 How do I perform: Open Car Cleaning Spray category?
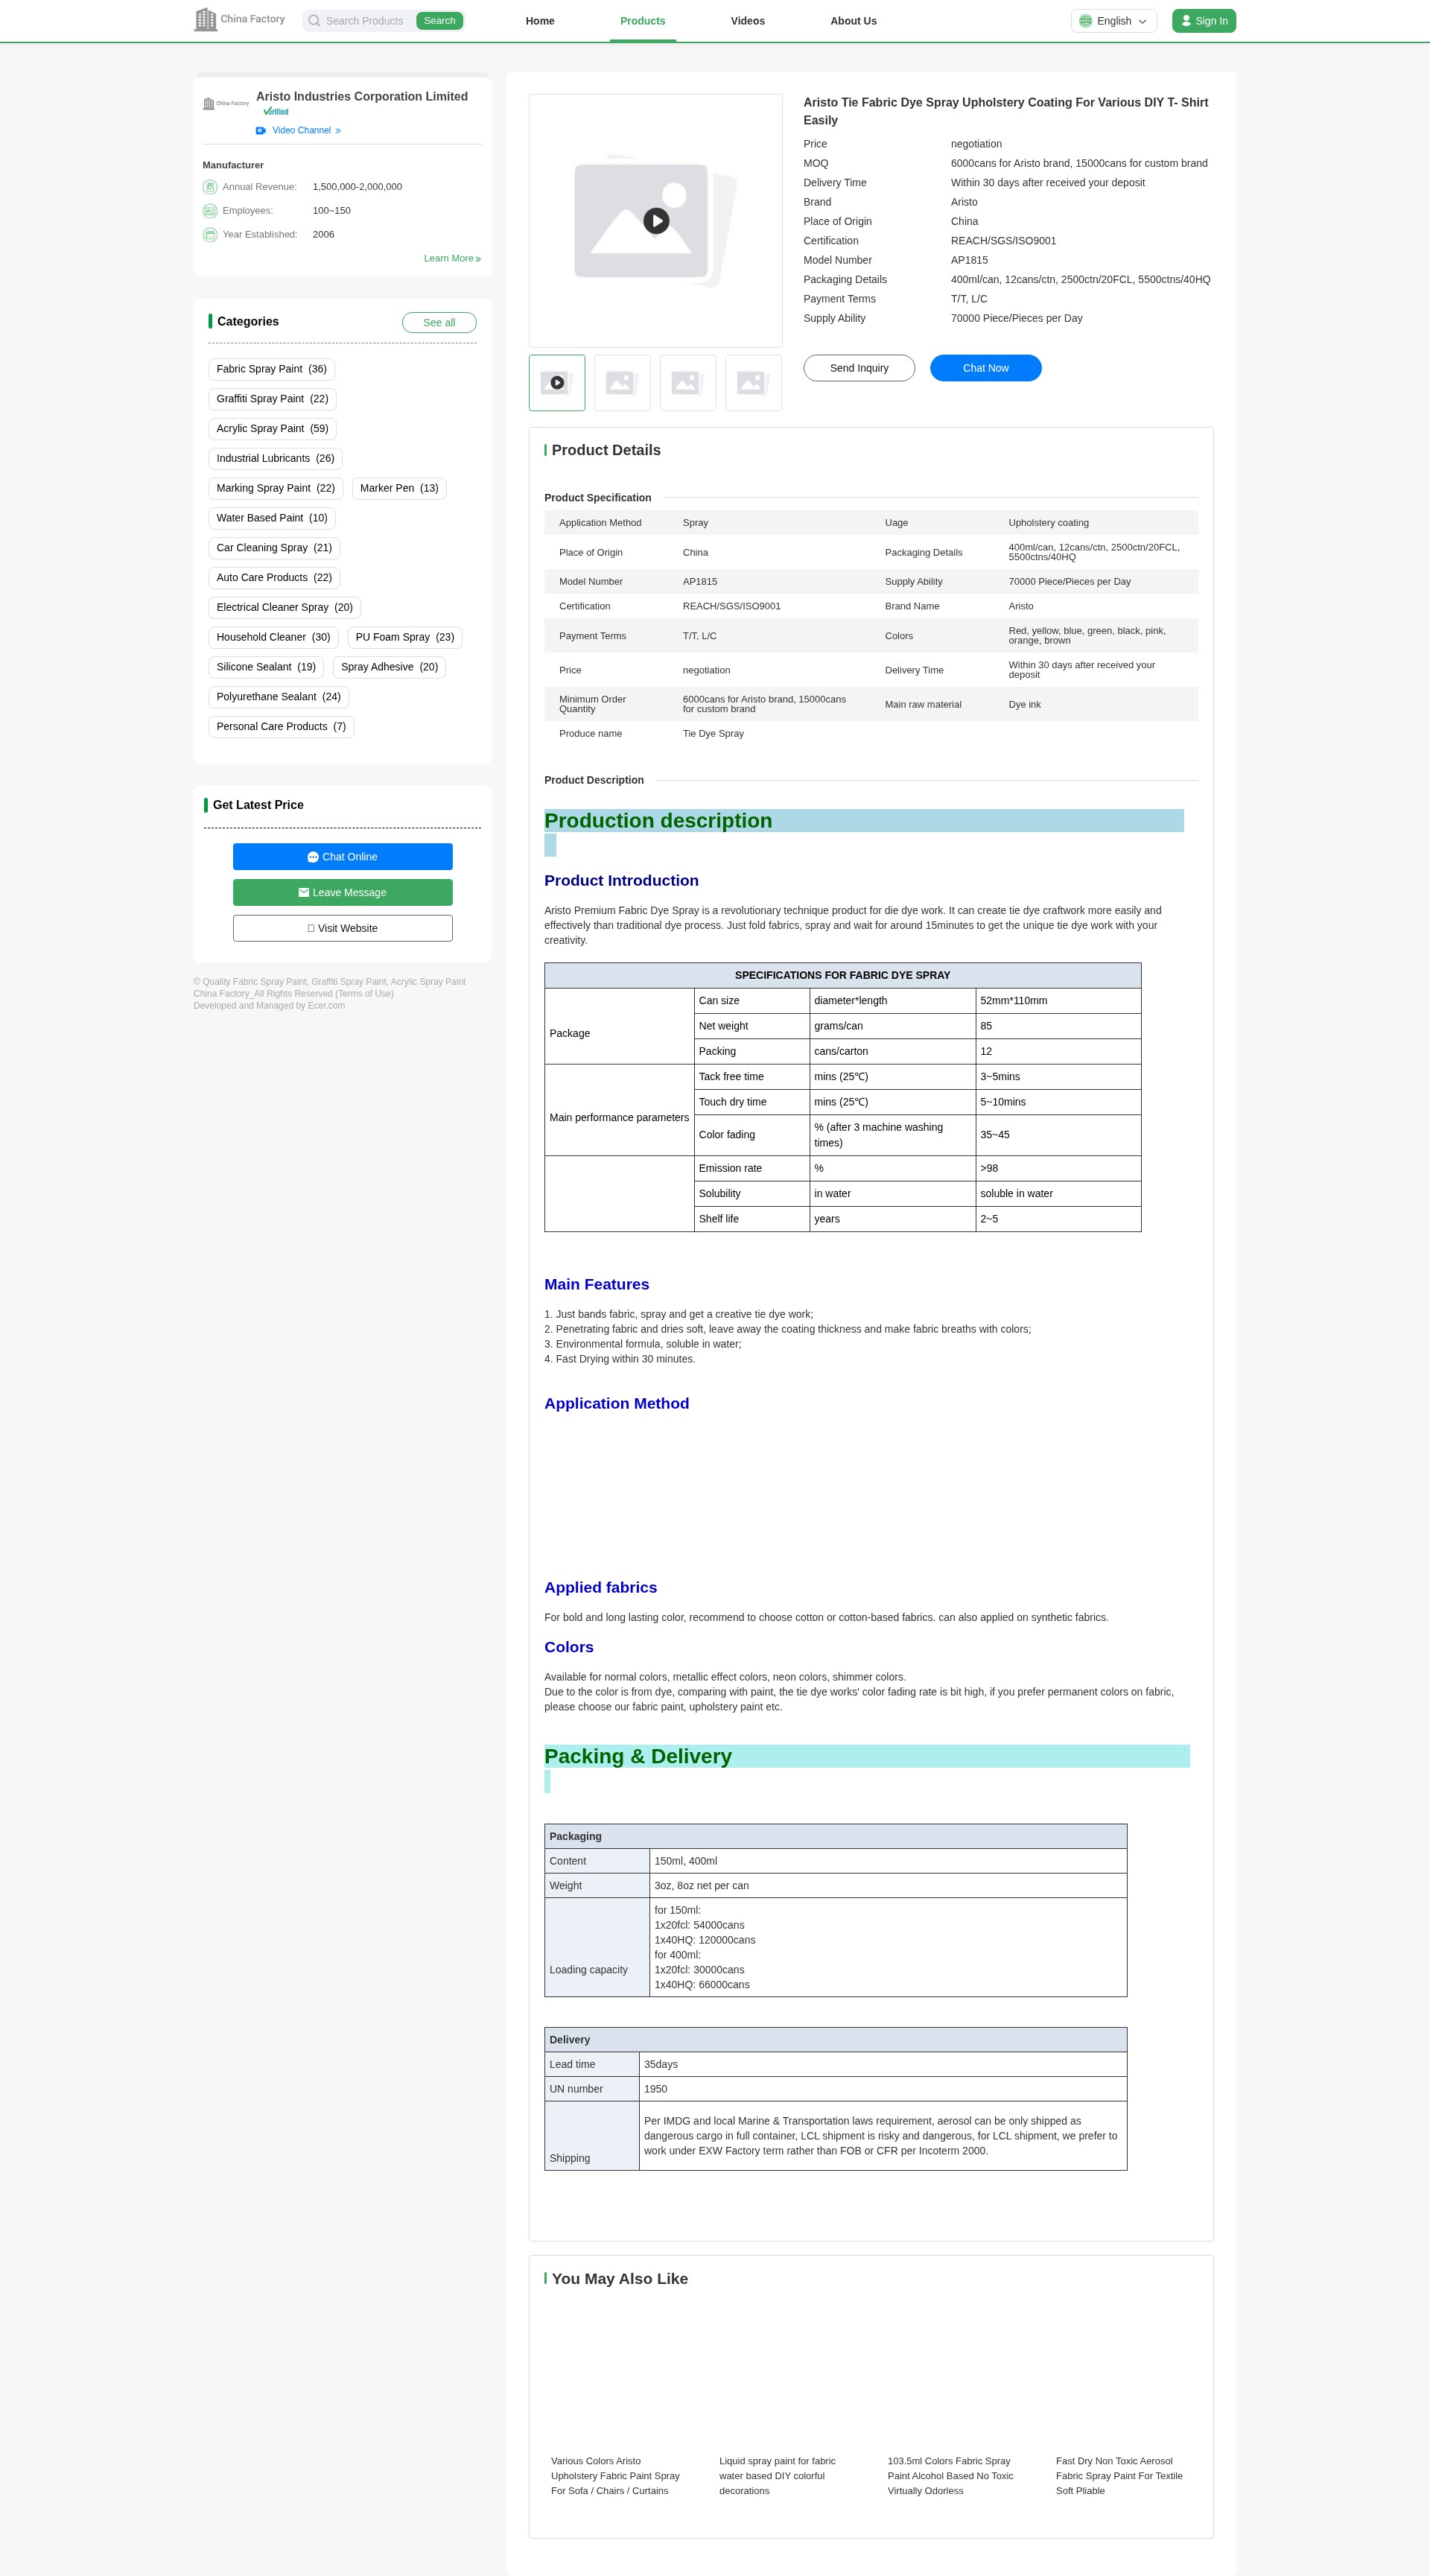(x=275, y=548)
